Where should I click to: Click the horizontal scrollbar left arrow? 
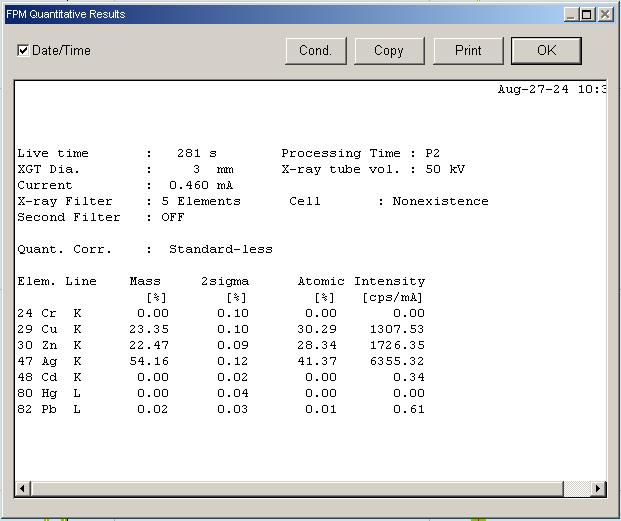[x=23, y=489]
